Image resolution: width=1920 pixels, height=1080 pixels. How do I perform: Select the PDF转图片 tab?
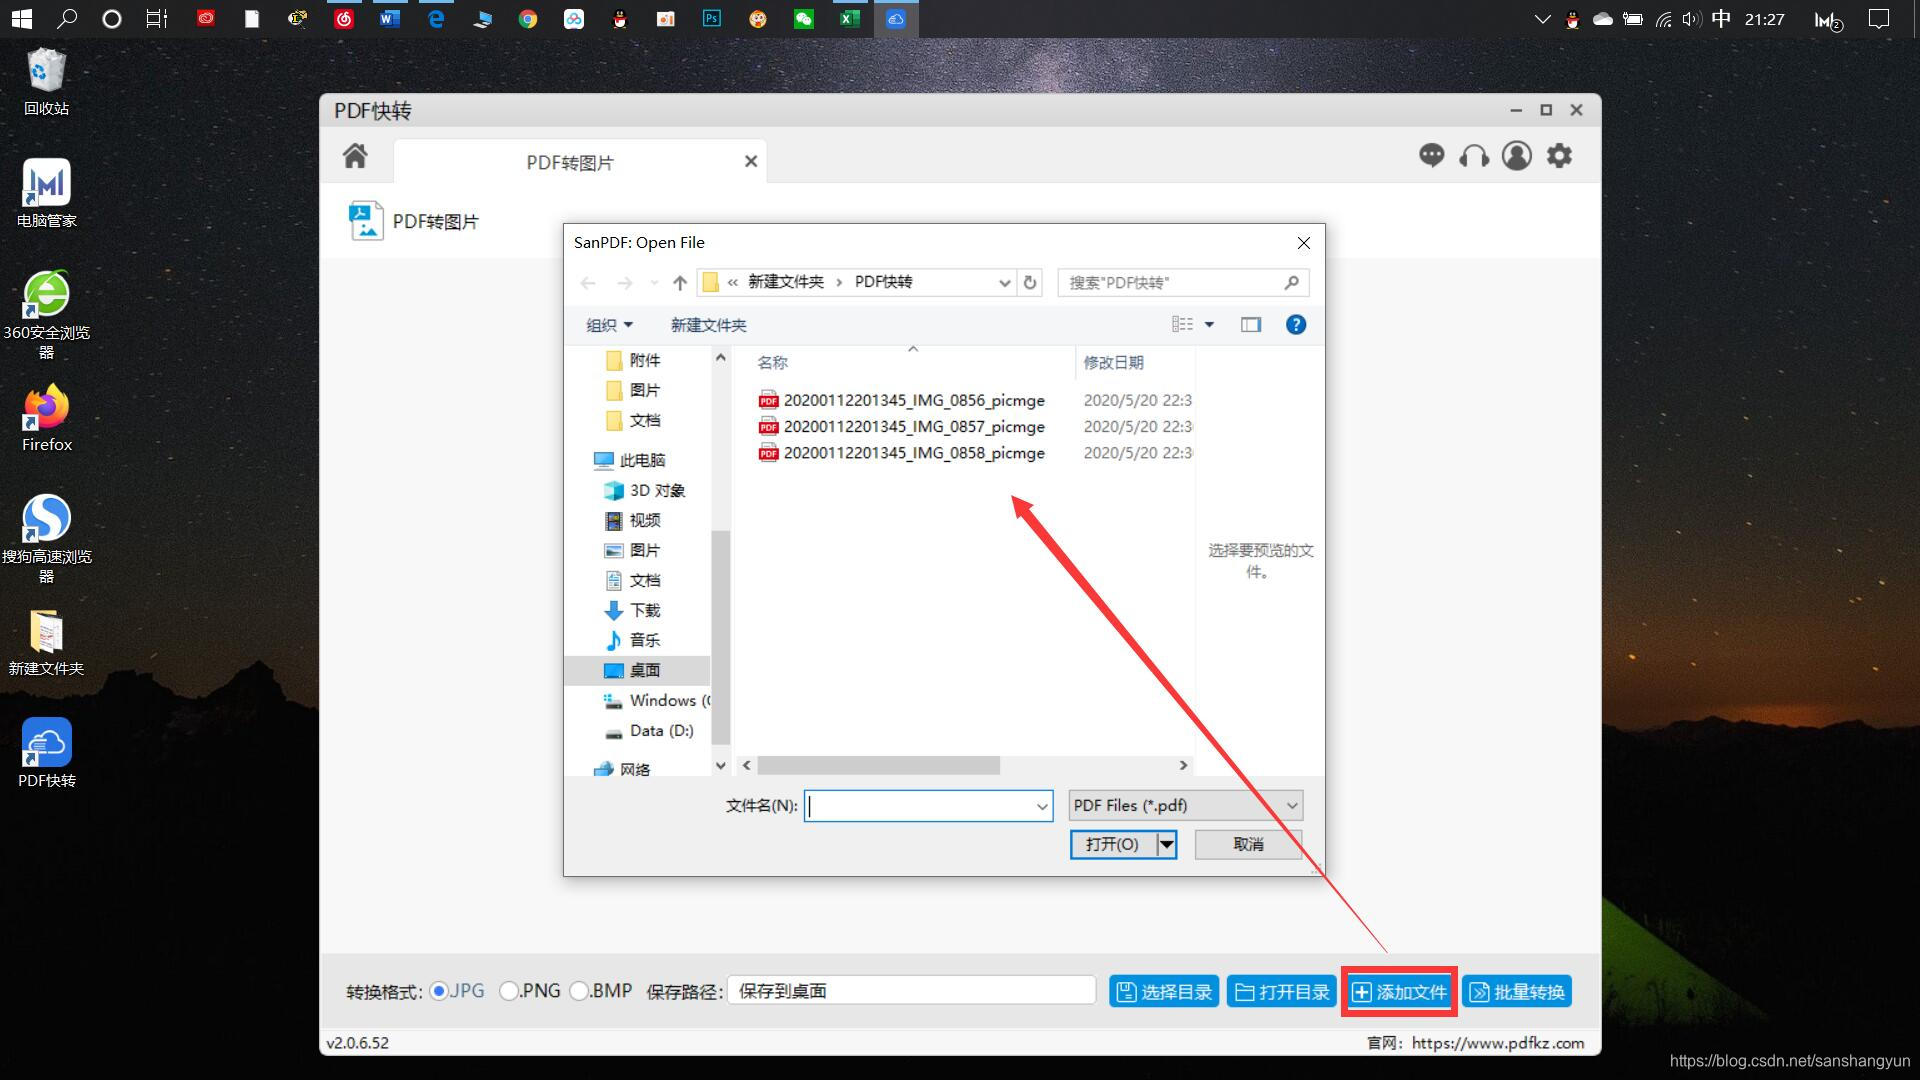(x=570, y=162)
